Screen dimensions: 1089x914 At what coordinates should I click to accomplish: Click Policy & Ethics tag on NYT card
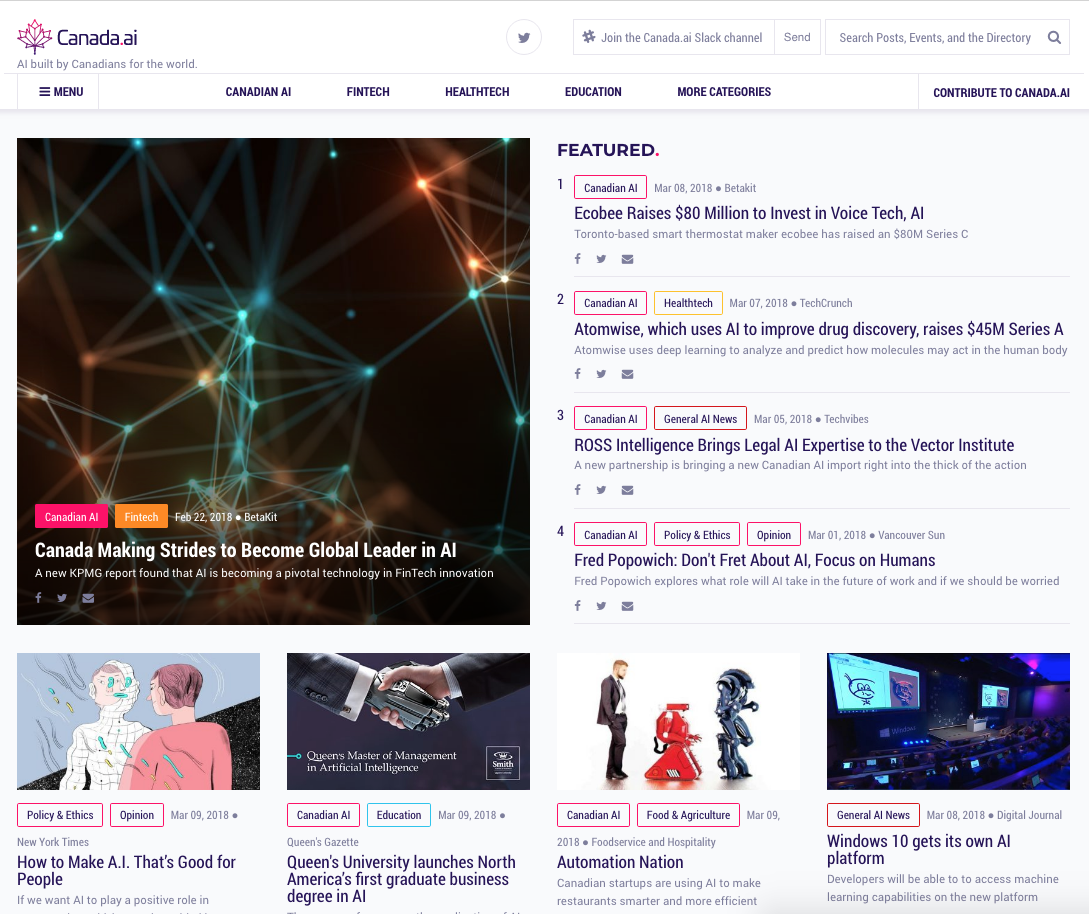(x=60, y=815)
